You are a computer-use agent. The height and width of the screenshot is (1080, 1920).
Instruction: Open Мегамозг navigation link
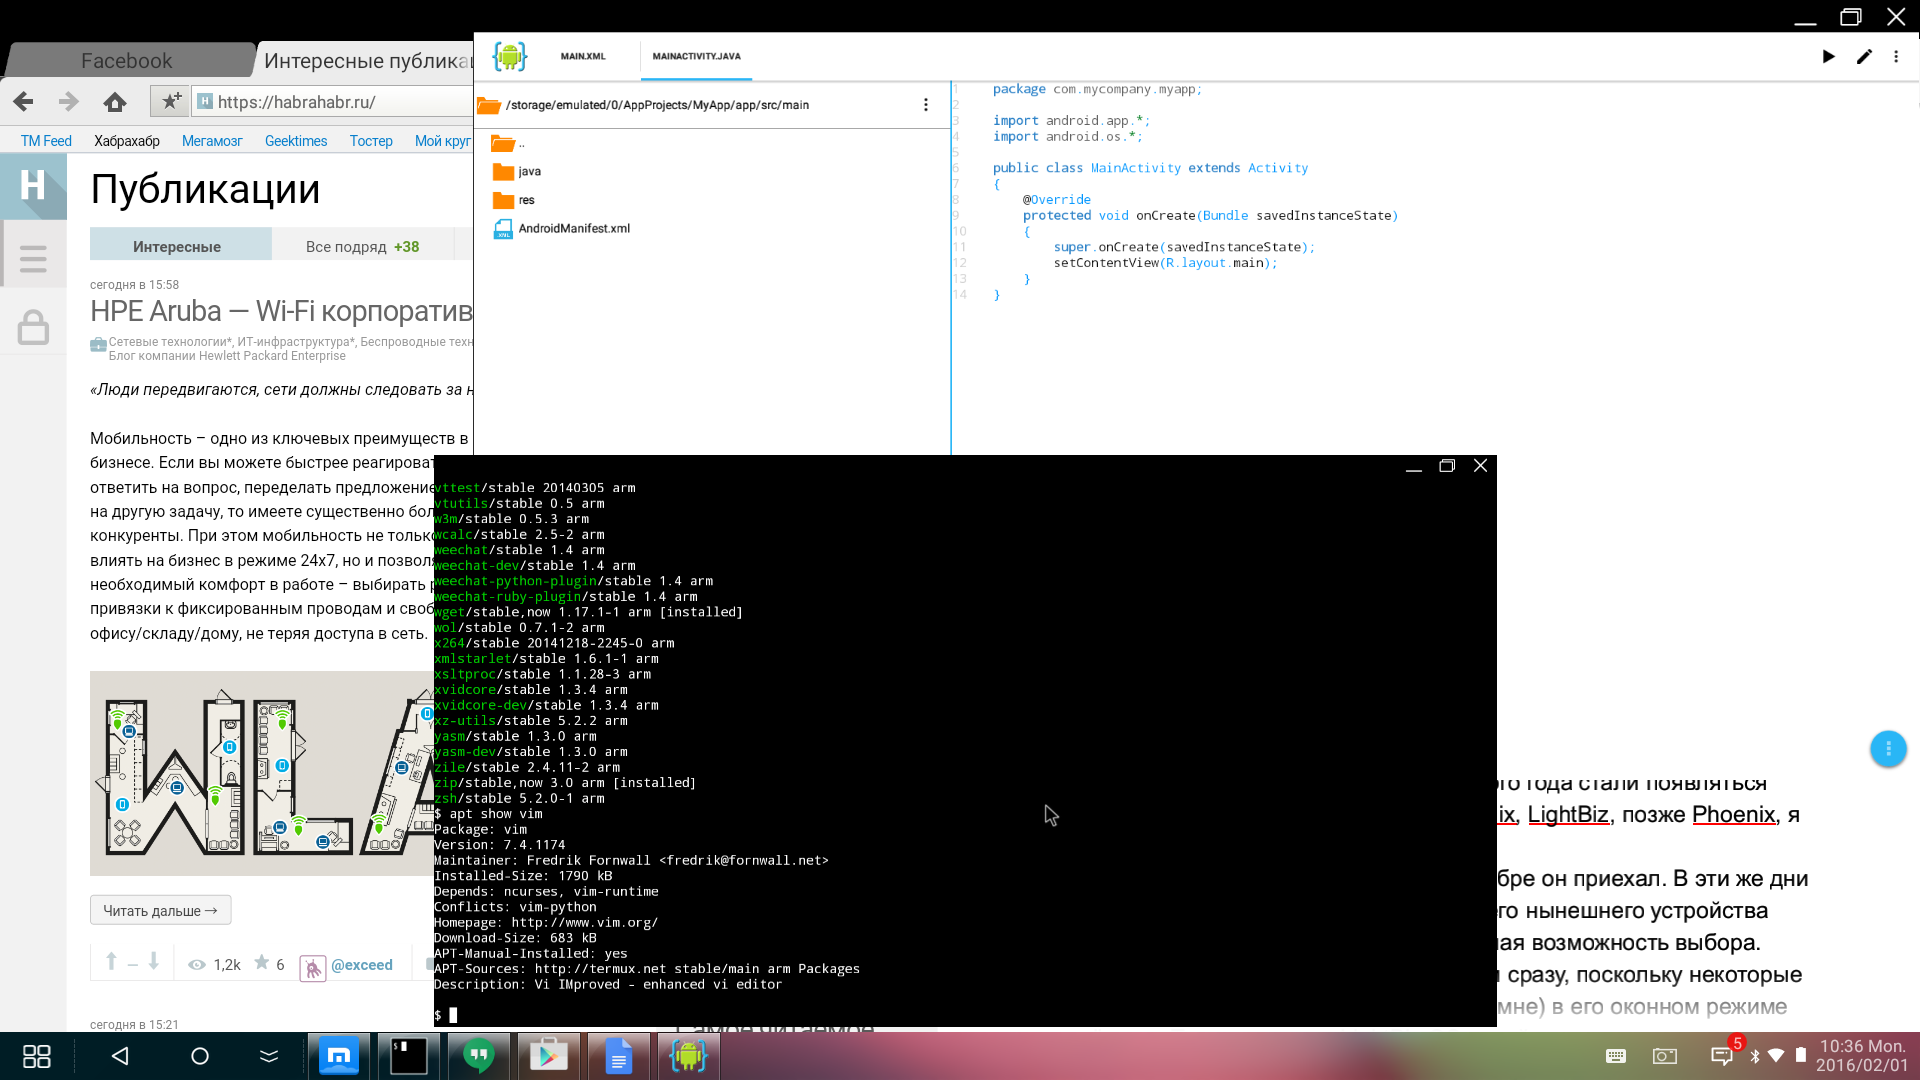coord(212,141)
